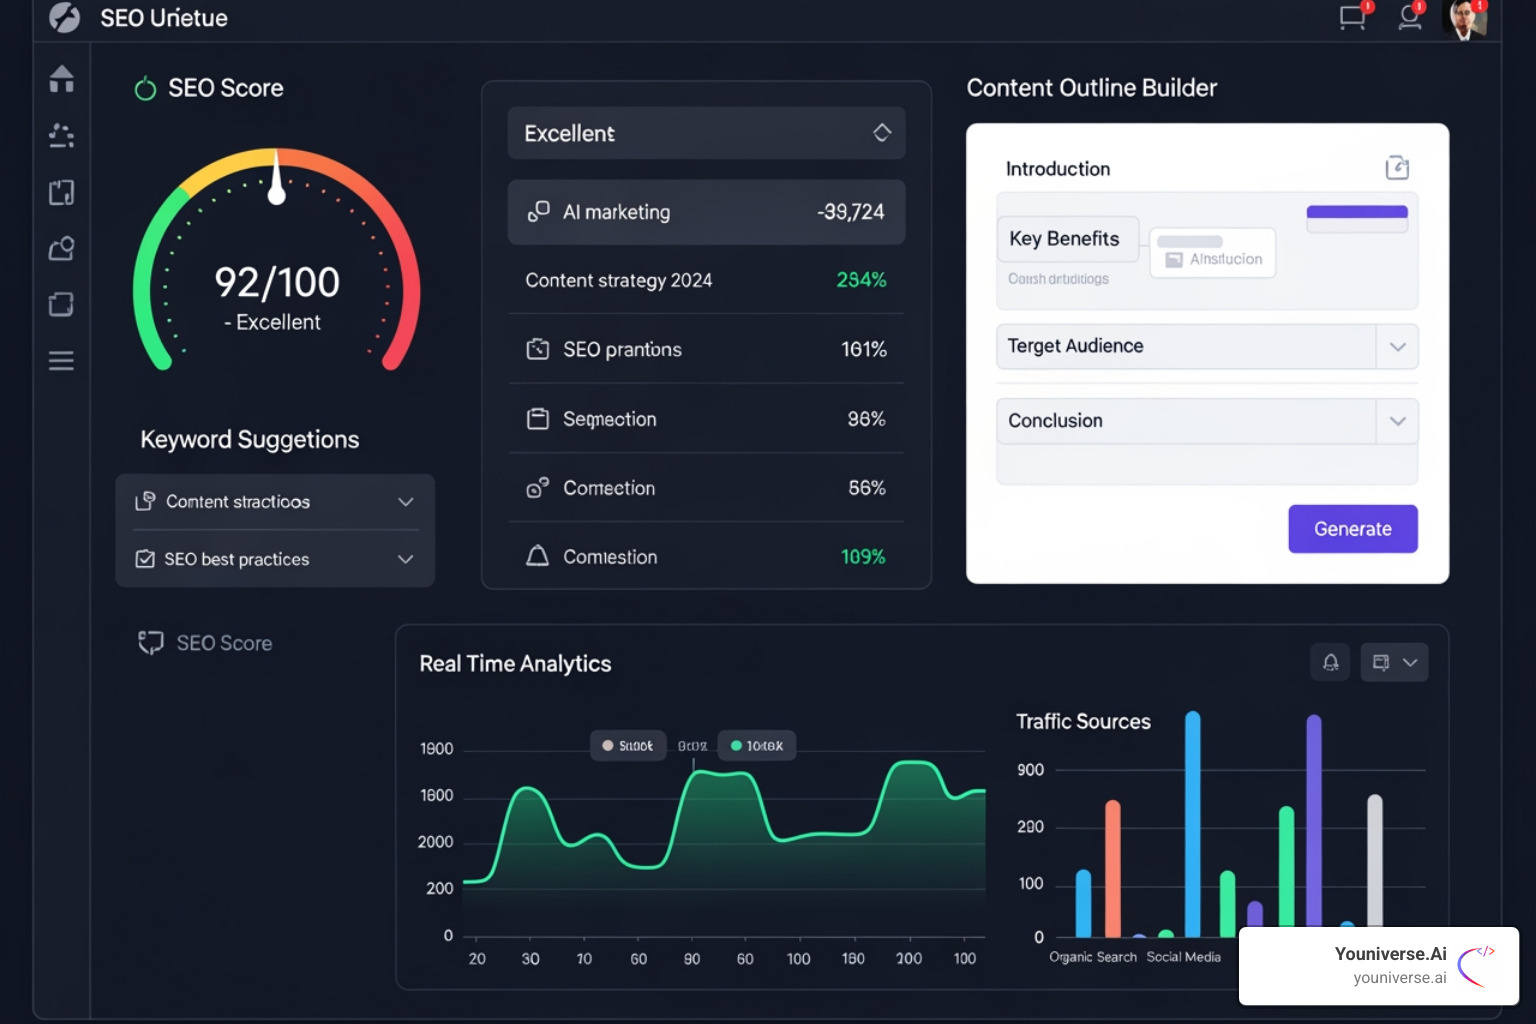
Task: Click the Terget Audience field
Action: coord(1207,347)
